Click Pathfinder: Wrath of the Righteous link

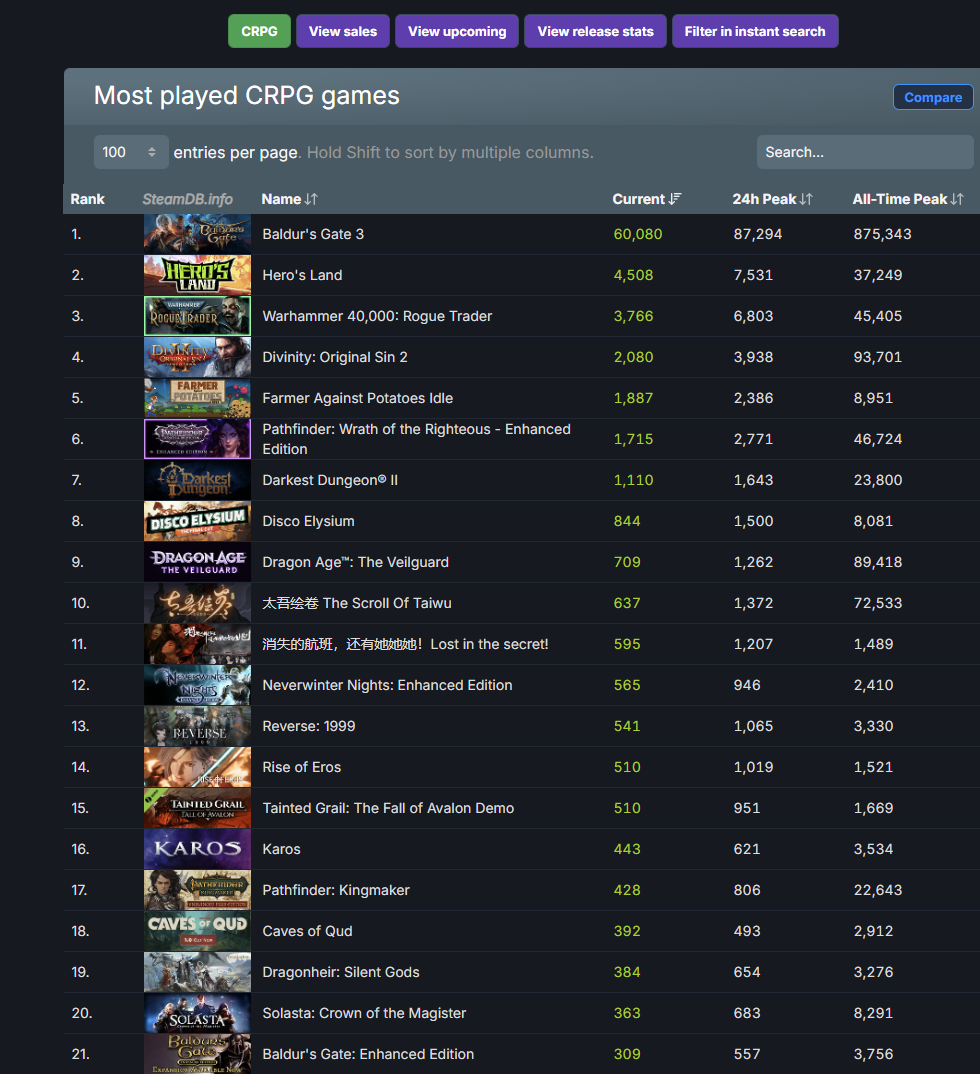coord(416,439)
